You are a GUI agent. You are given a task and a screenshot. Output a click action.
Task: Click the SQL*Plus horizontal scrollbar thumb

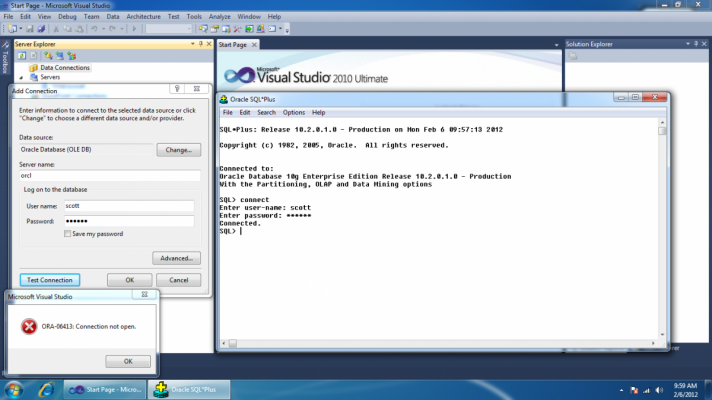232,343
